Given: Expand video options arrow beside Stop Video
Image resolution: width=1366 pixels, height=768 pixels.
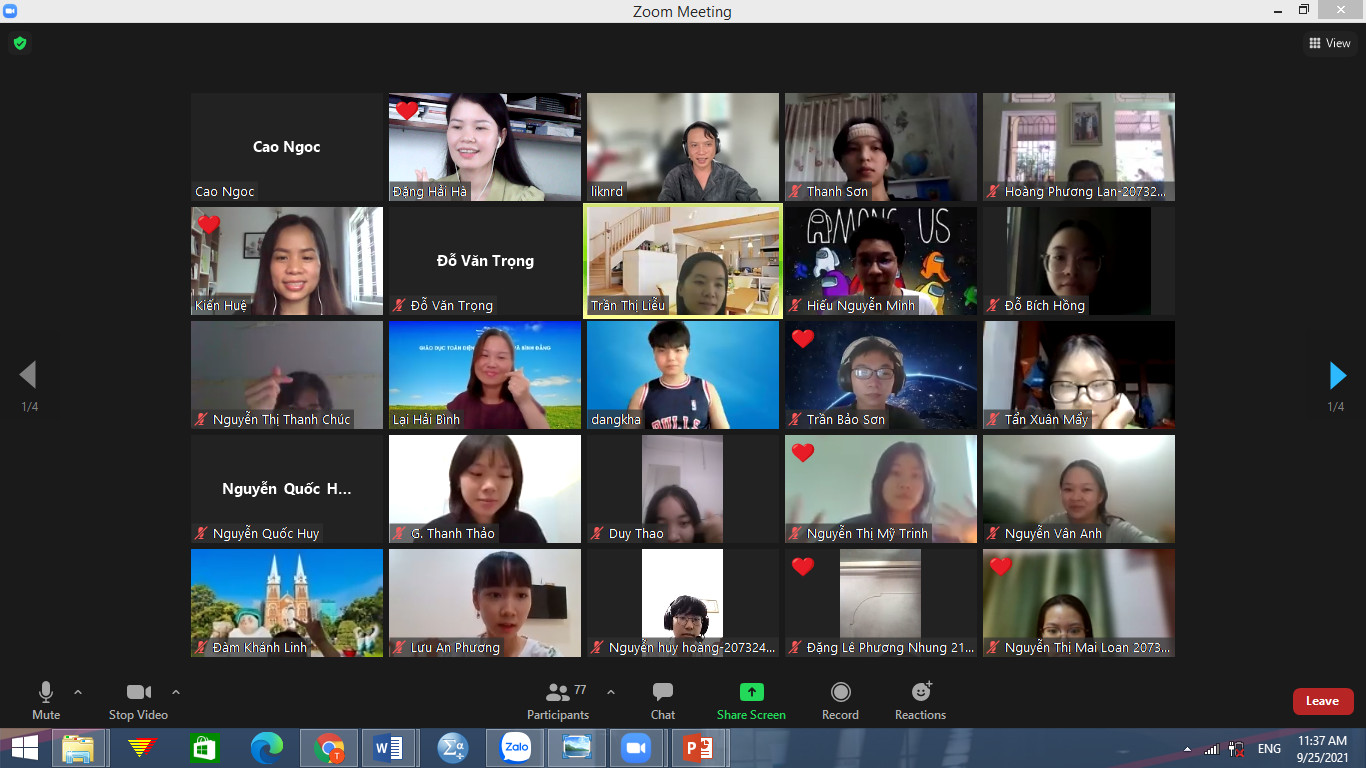Looking at the screenshot, I should [x=176, y=692].
